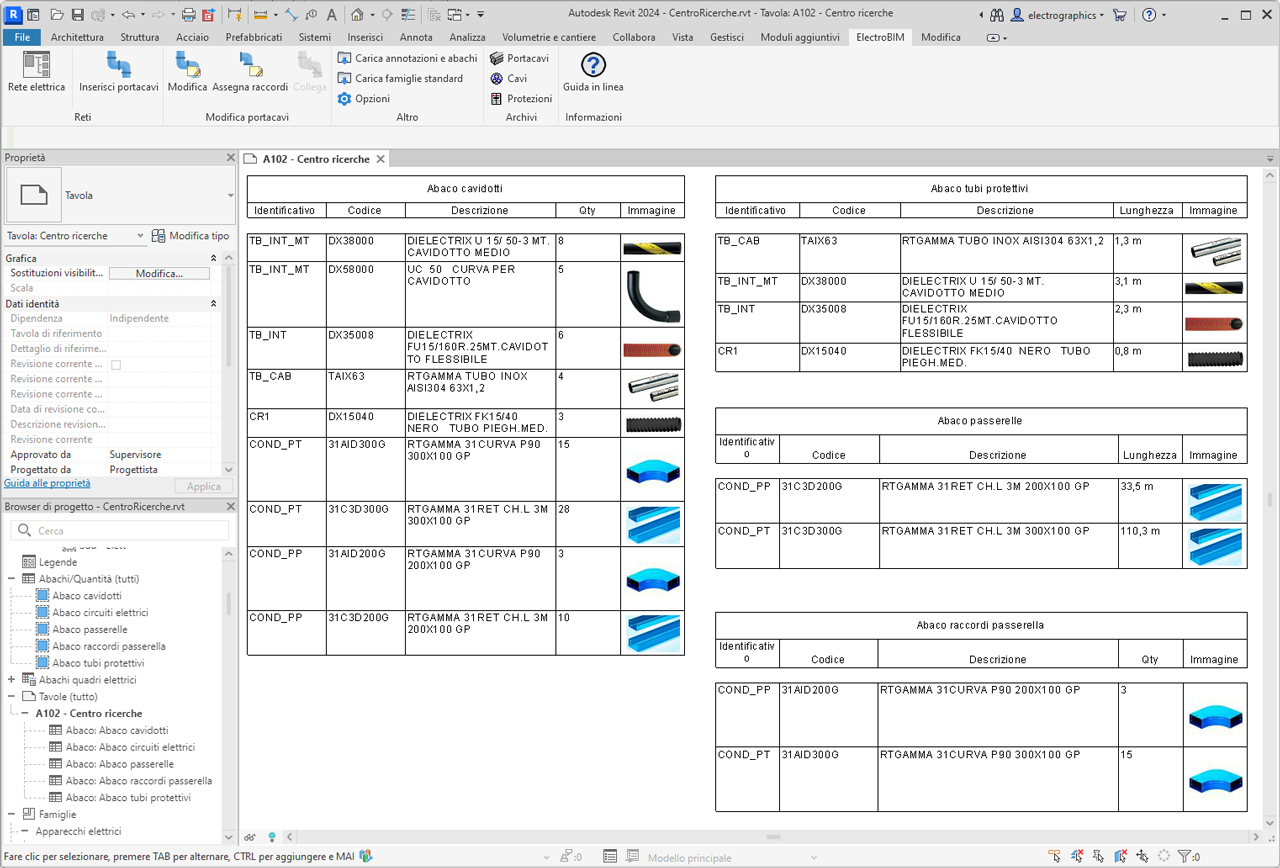Image resolution: width=1280 pixels, height=868 pixels.
Task: Open the Rete elettrica tool
Action: 37,73
